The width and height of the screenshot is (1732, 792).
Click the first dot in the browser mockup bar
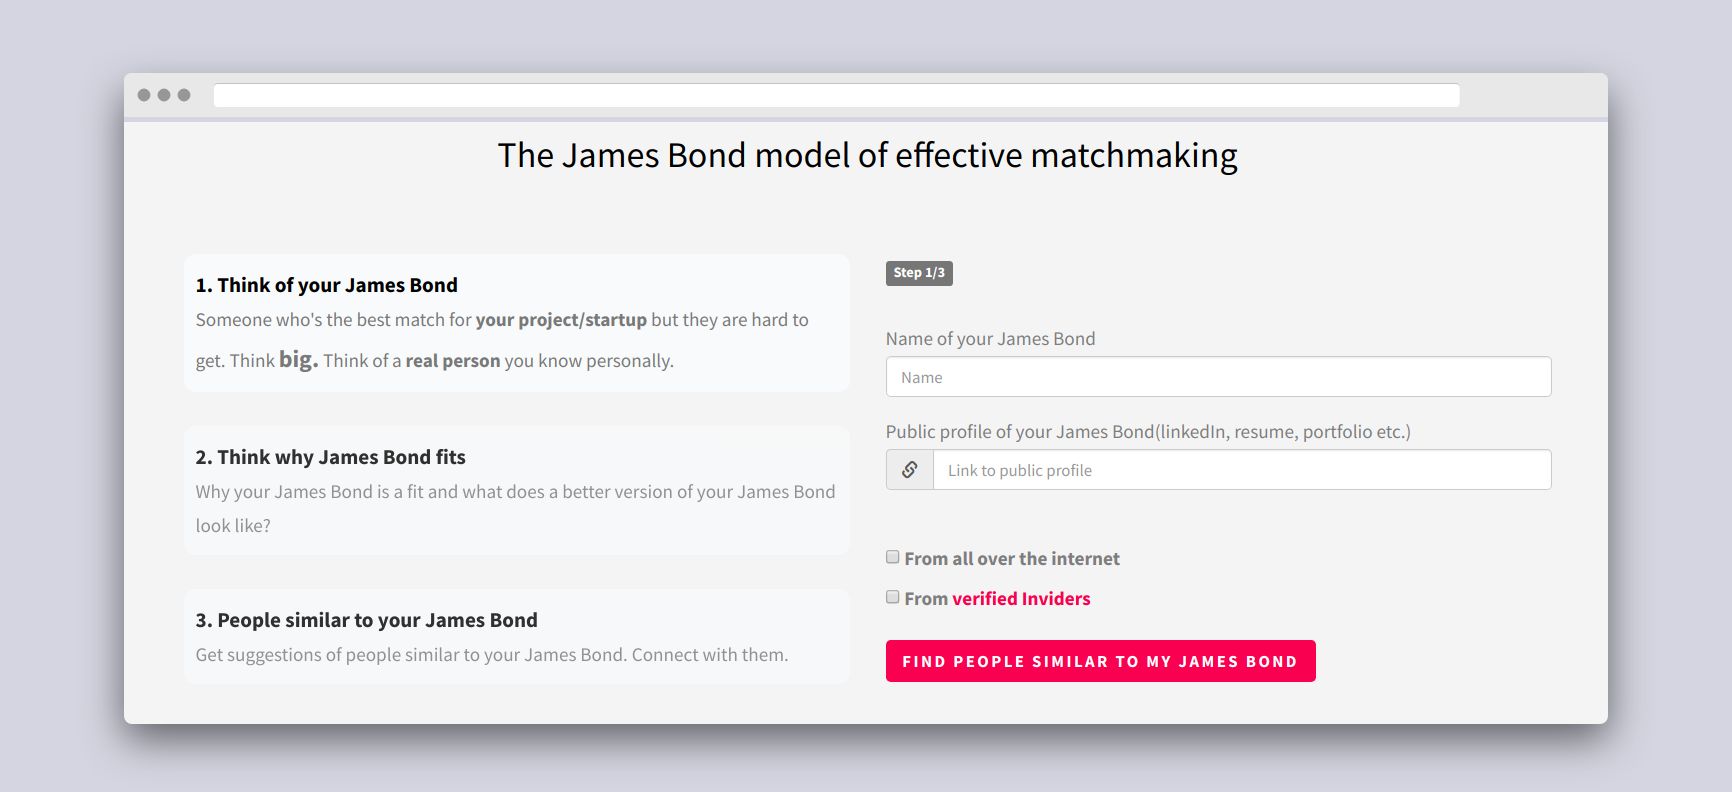(144, 95)
